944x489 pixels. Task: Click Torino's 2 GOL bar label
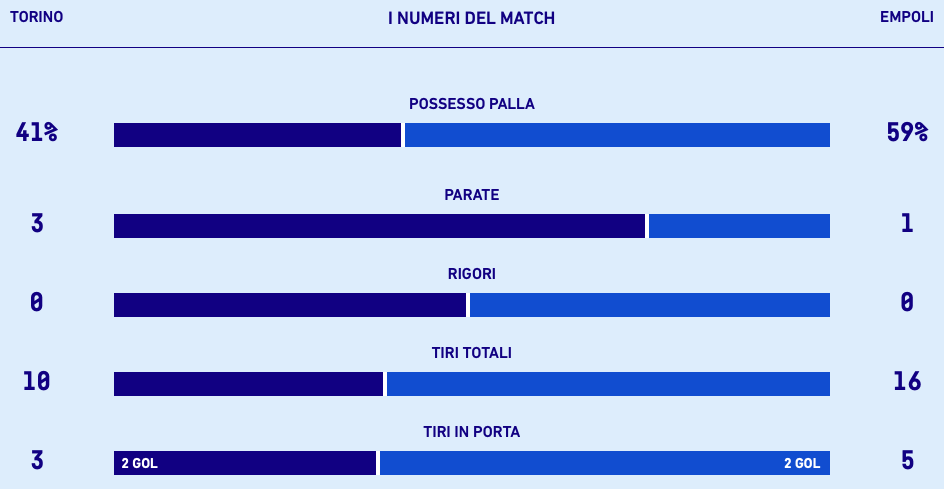coord(140,463)
